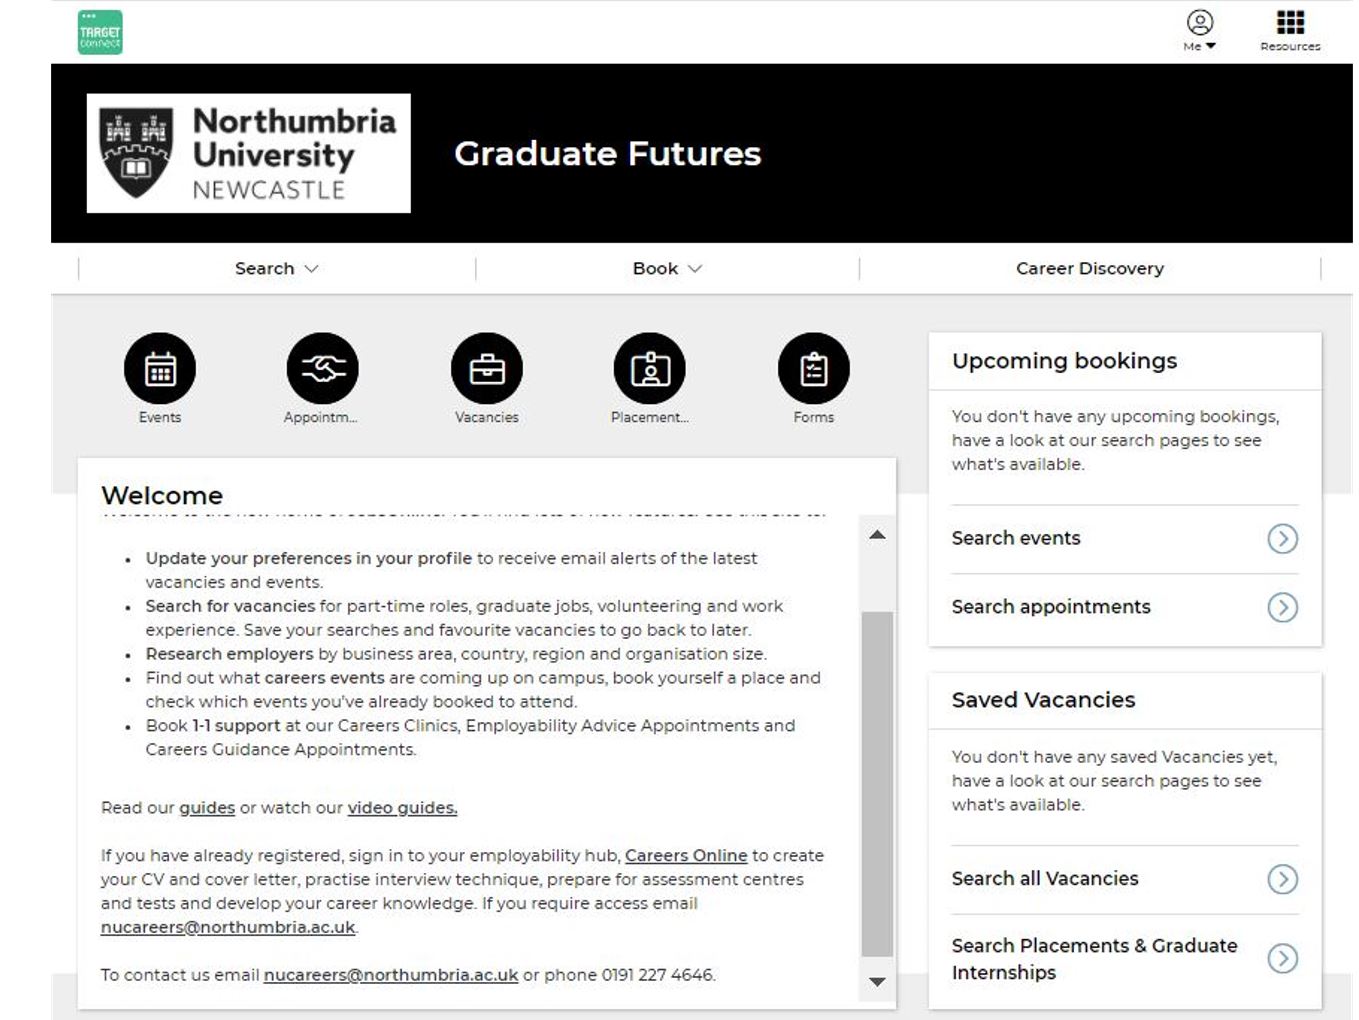Open the Resources grid icon
Viewport: 1359px width, 1020px height.
[x=1290, y=23]
